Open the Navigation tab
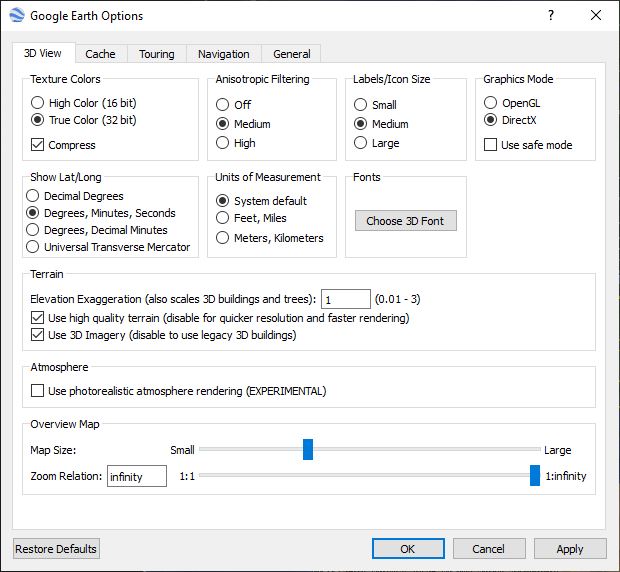The image size is (620, 572). 223,54
